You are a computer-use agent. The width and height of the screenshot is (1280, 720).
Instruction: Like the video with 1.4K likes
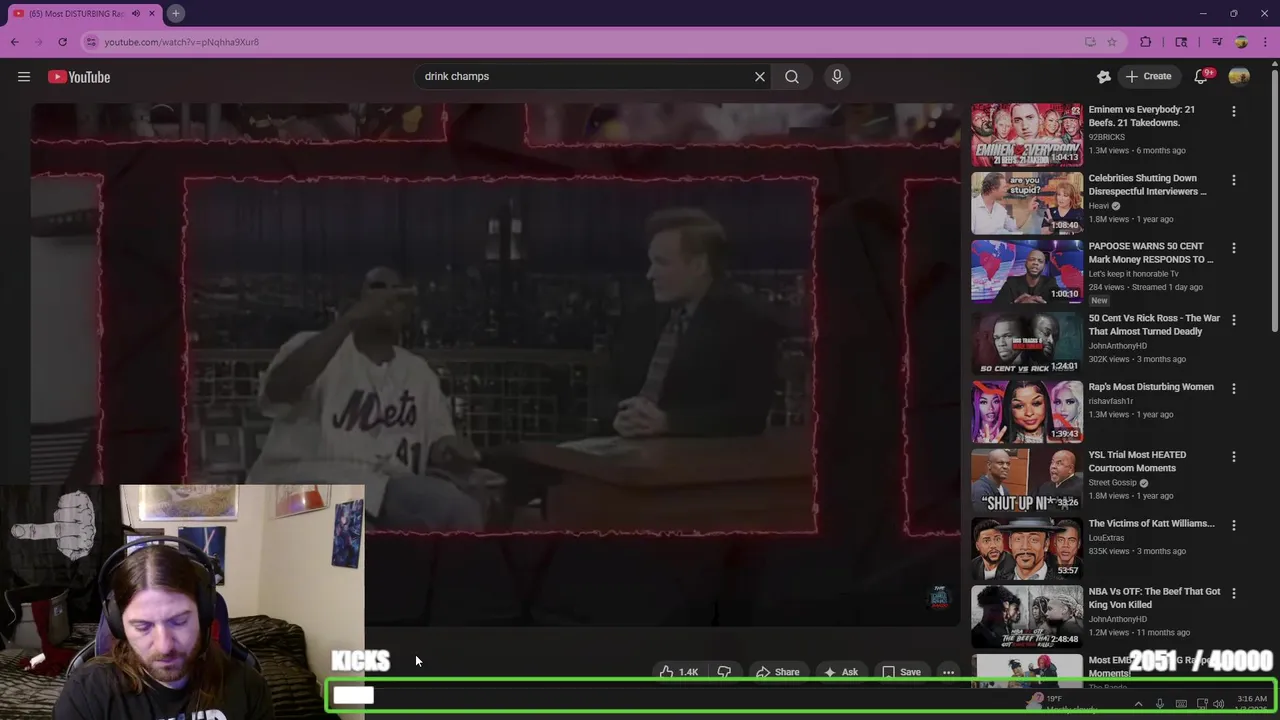(679, 672)
